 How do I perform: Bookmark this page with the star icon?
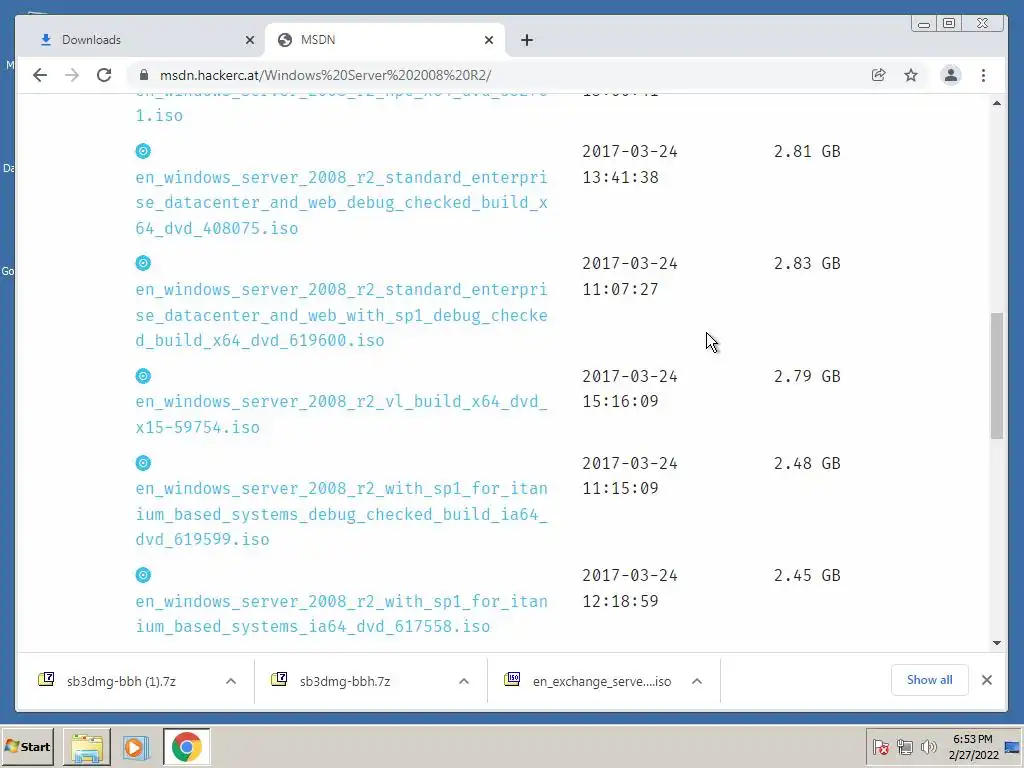point(911,75)
